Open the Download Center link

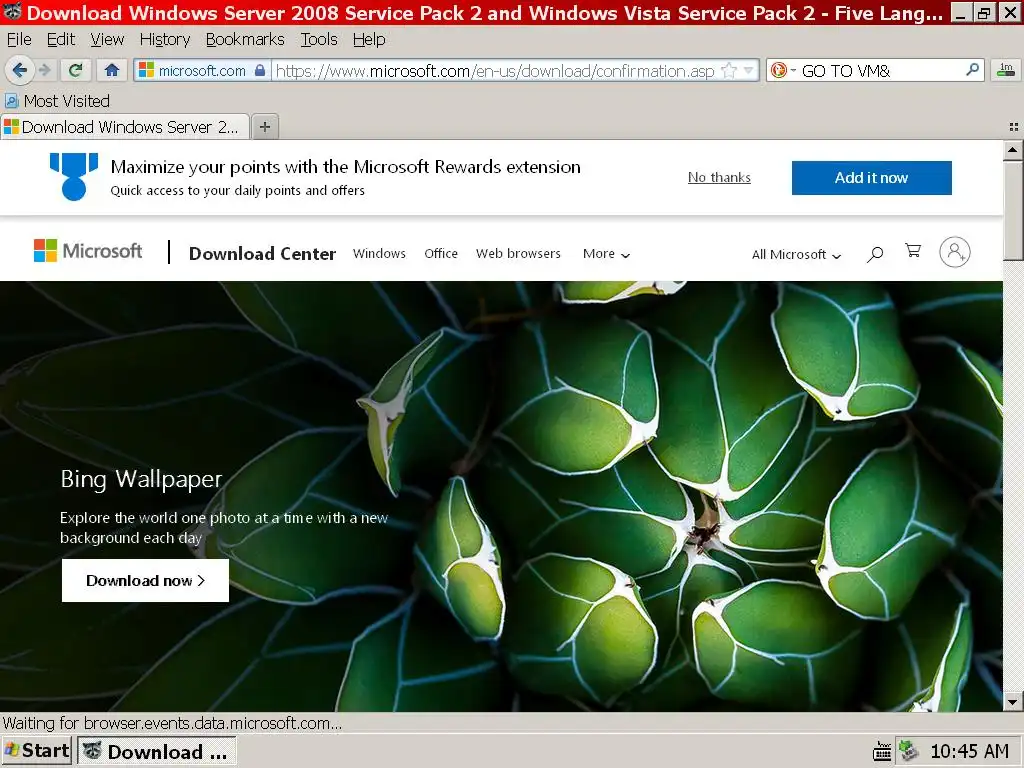click(x=262, y=253)
